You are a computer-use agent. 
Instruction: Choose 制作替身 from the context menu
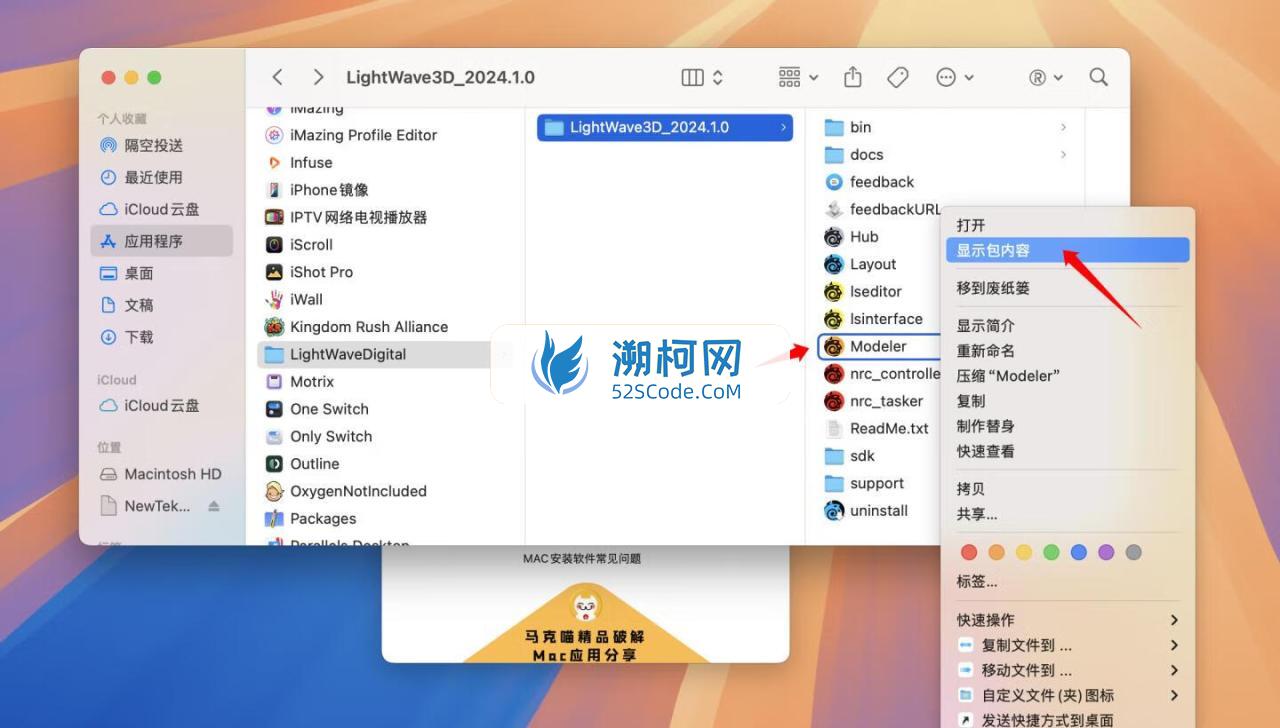click(x=1067, y=426)
